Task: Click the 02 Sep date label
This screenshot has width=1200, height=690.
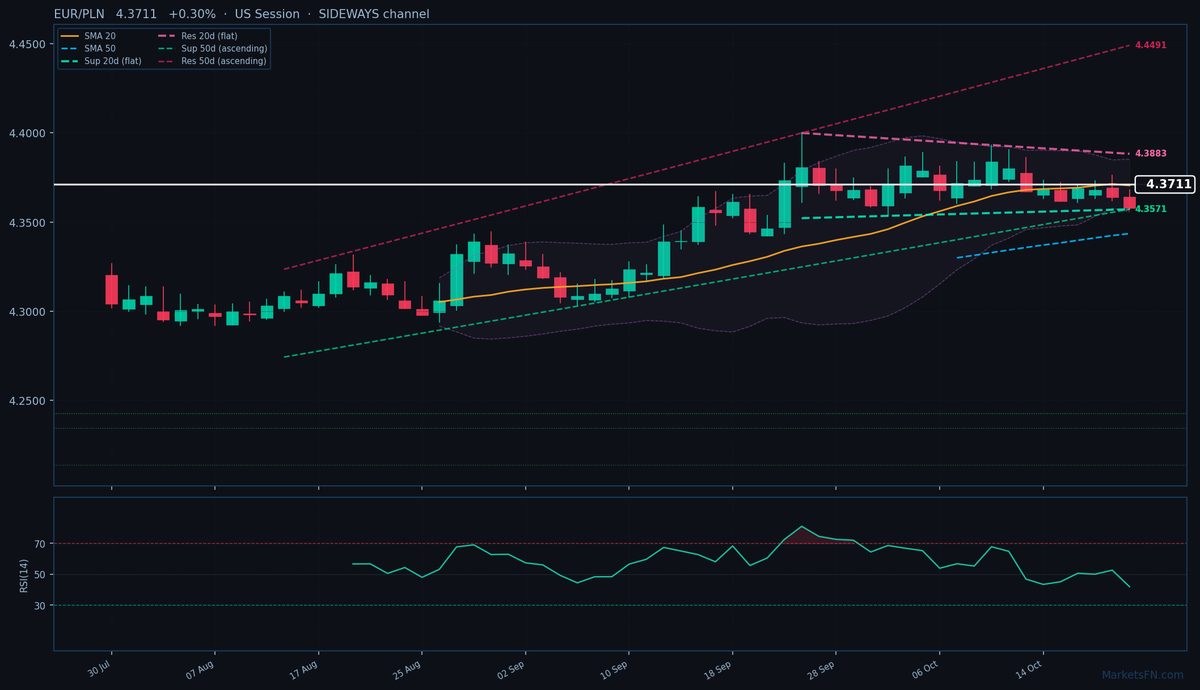Action: click(511, 669)
